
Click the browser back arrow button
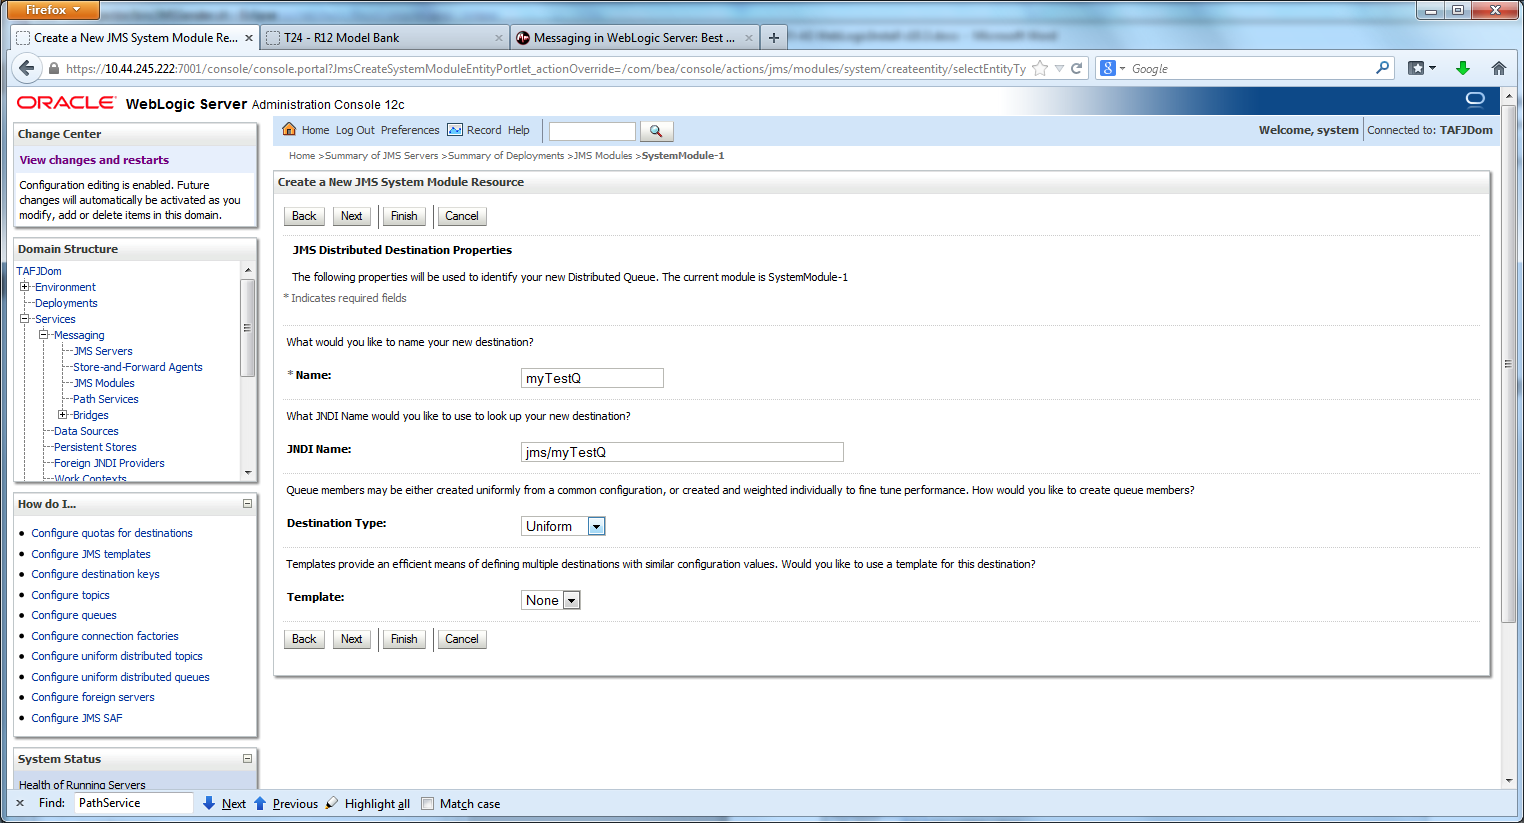(25, 68)
